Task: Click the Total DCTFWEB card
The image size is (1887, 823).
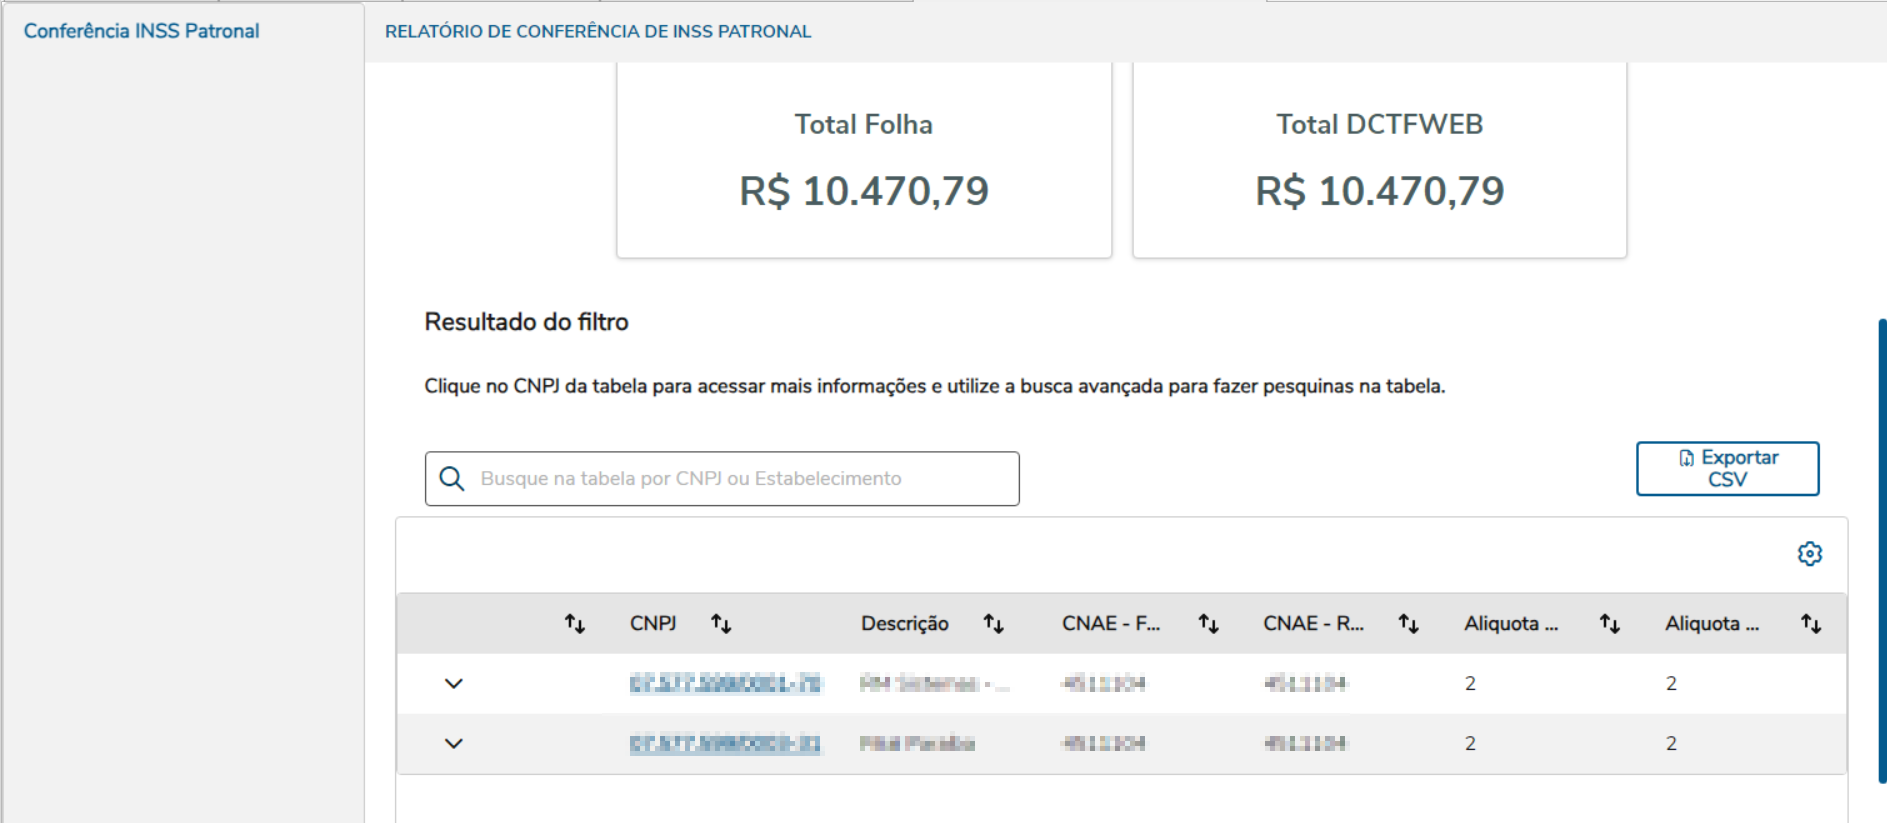Action: tap(1379, 160)
